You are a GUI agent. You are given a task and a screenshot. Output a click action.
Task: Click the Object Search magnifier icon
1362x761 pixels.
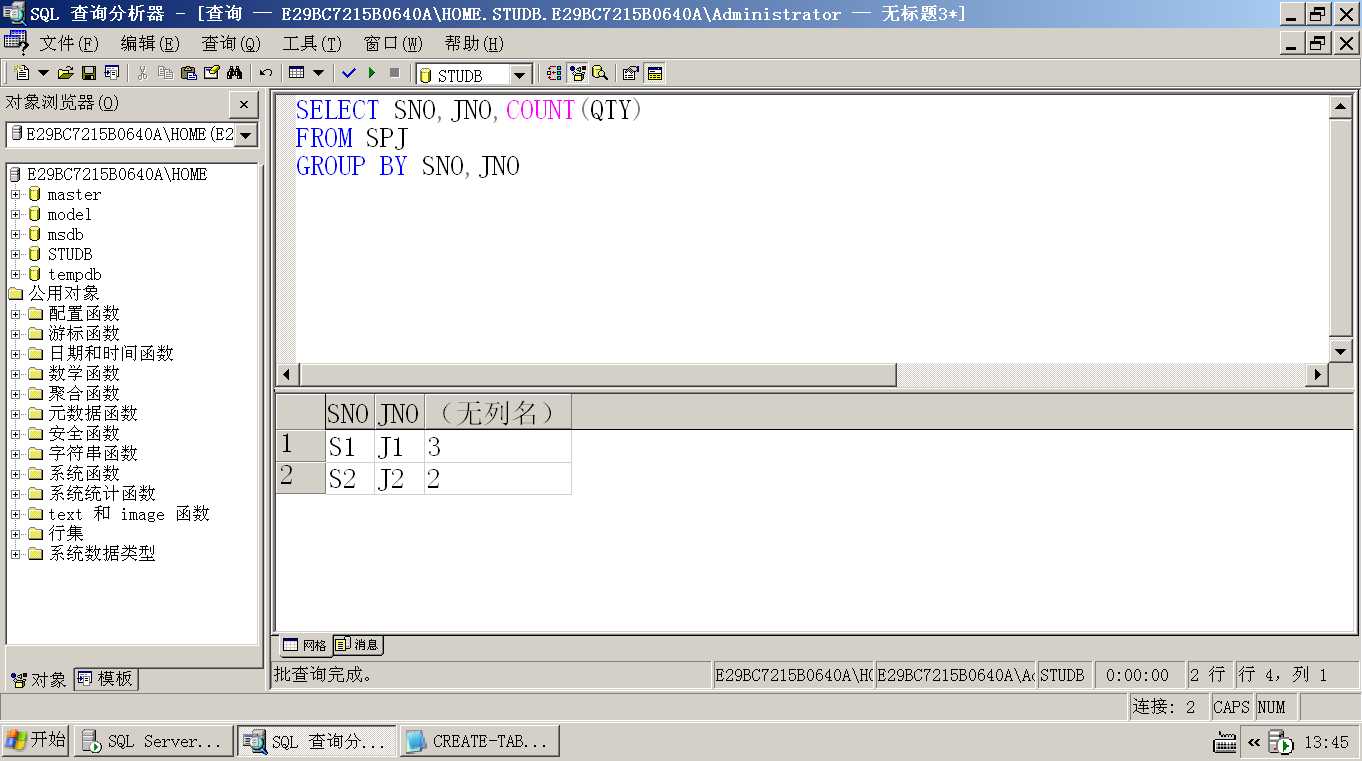tap(600, 73)
